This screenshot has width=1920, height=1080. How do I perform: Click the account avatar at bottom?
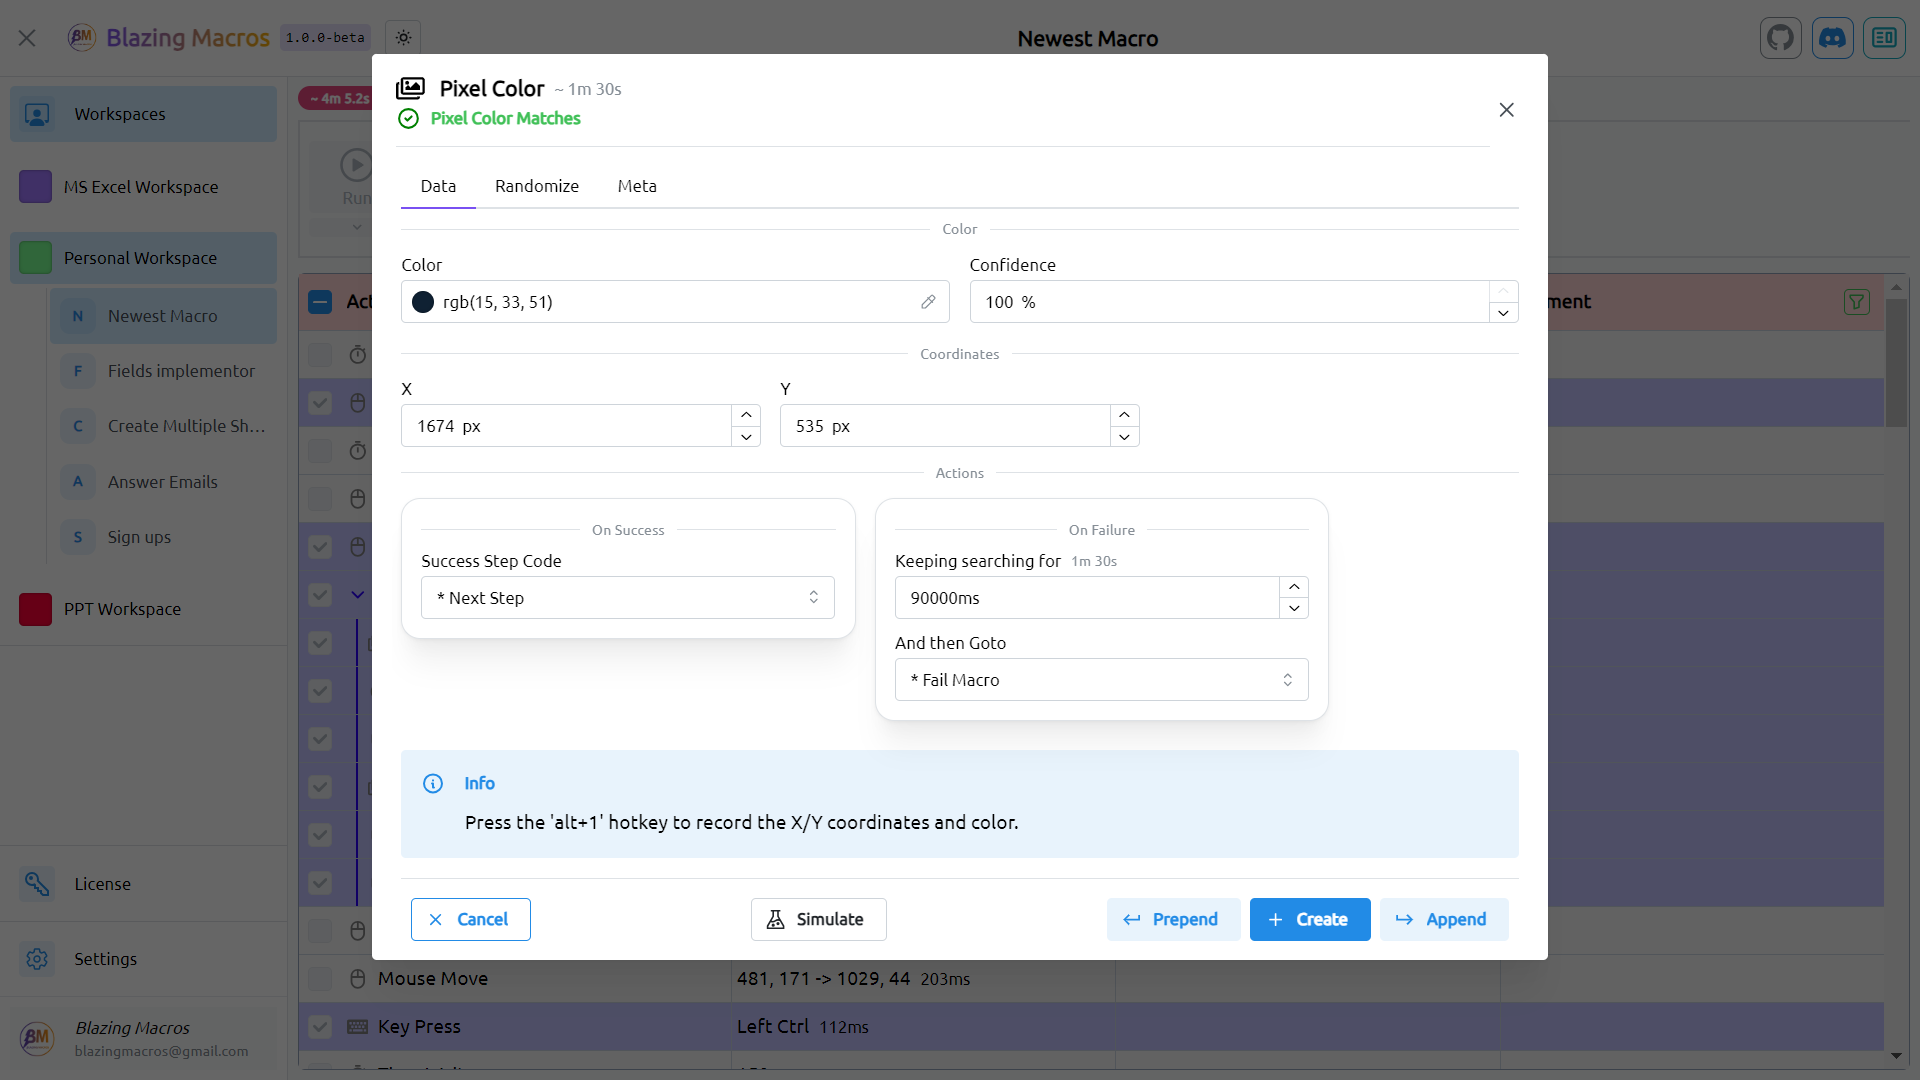click(x=37, y=1038)
